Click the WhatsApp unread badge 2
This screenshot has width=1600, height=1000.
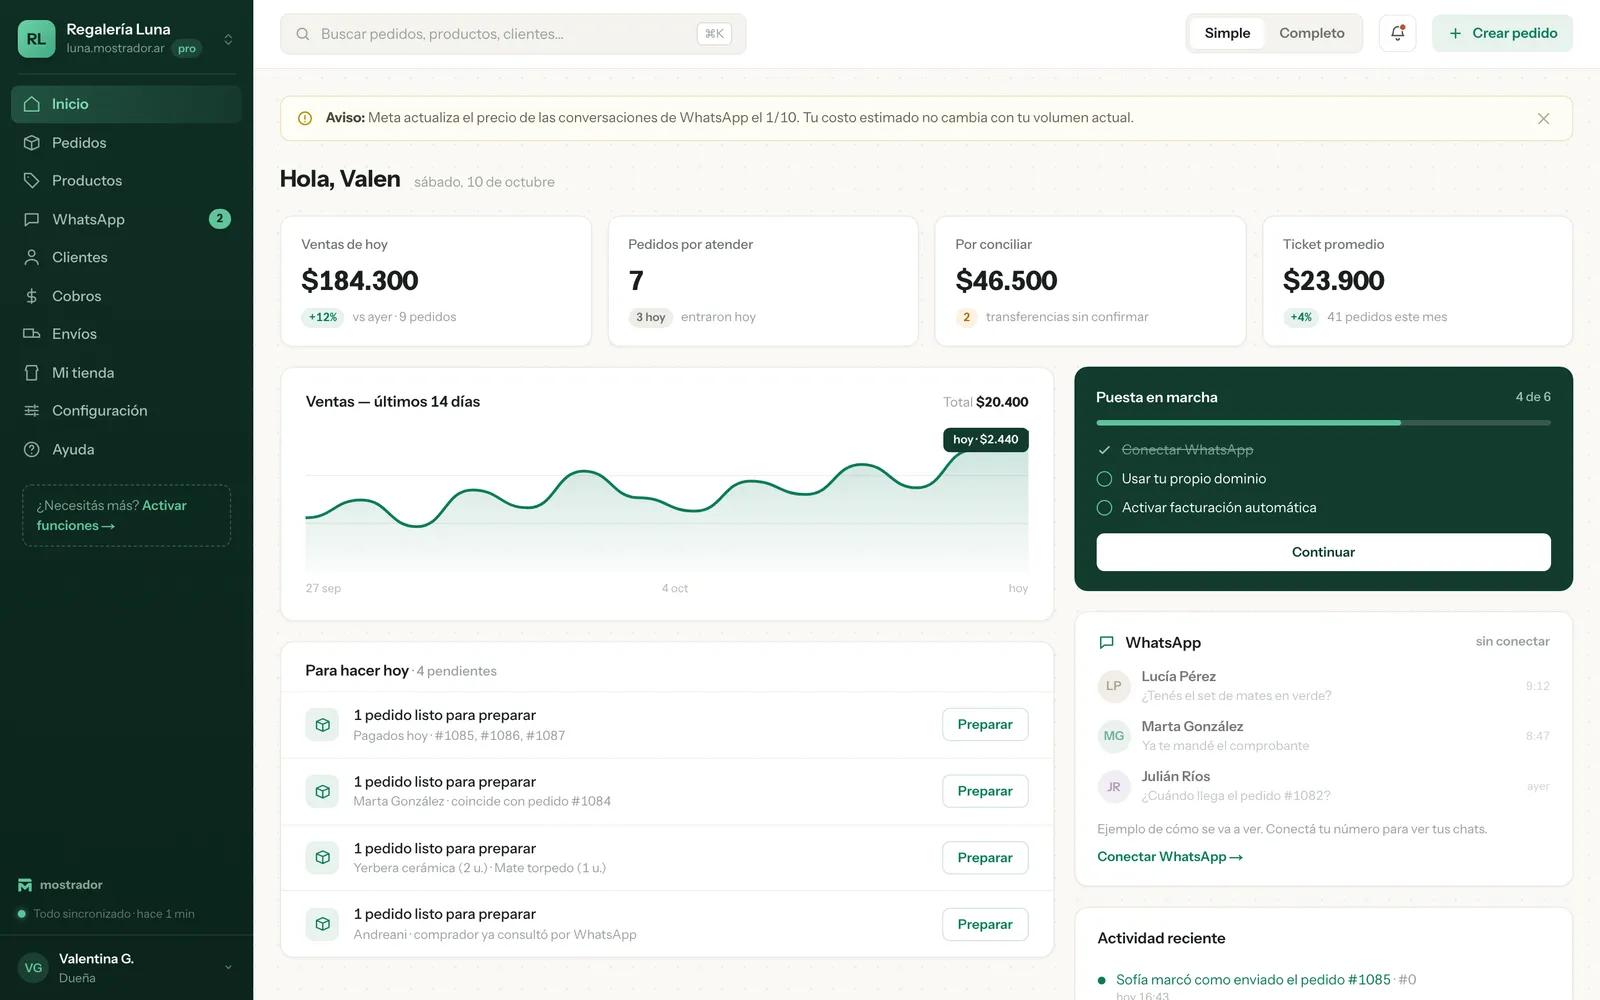pos(220,219)
